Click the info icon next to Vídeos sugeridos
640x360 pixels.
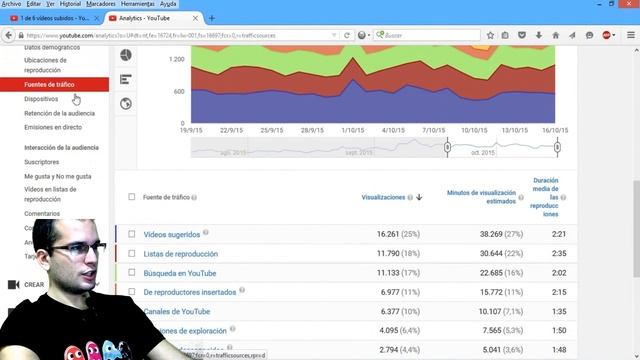pyautogui.click(x=206, y=232)
